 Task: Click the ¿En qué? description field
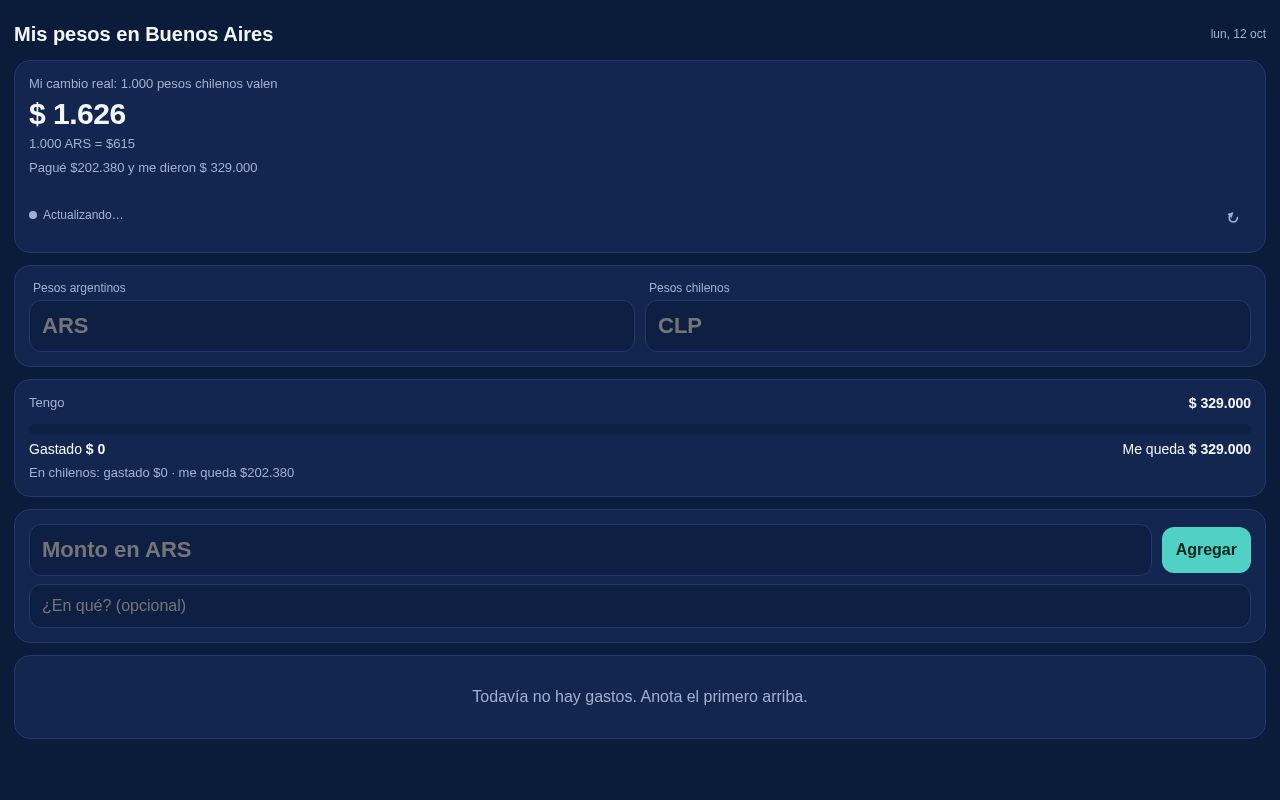point(640,606)
